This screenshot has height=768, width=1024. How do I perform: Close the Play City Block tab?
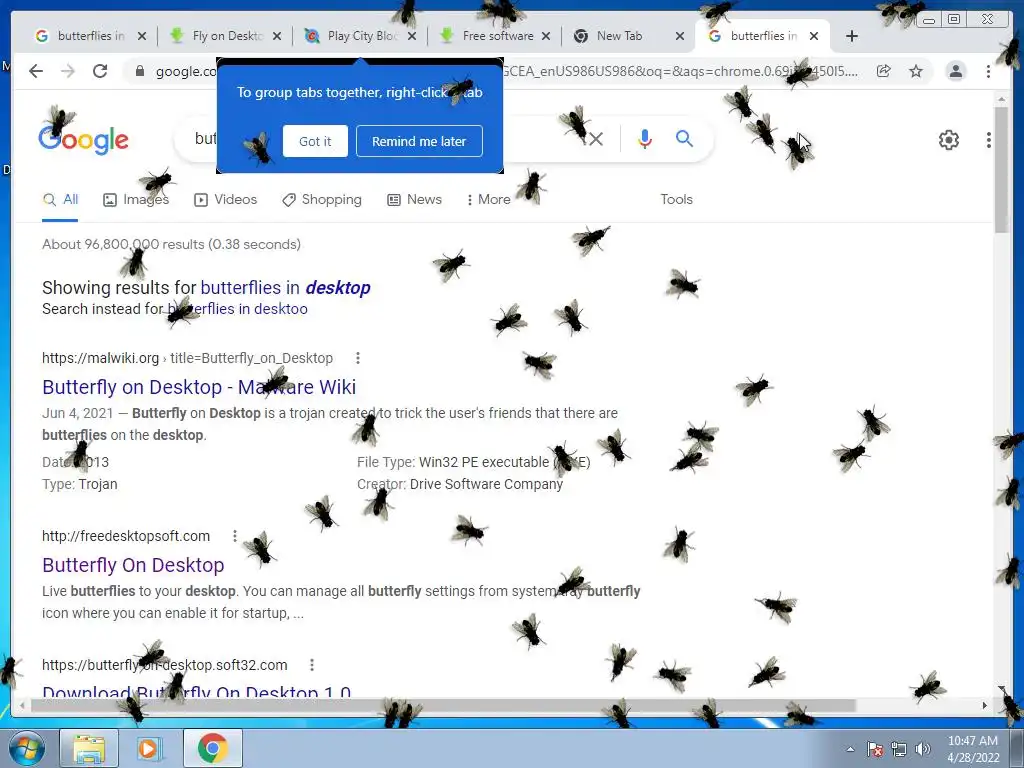(x=412, y=37)
